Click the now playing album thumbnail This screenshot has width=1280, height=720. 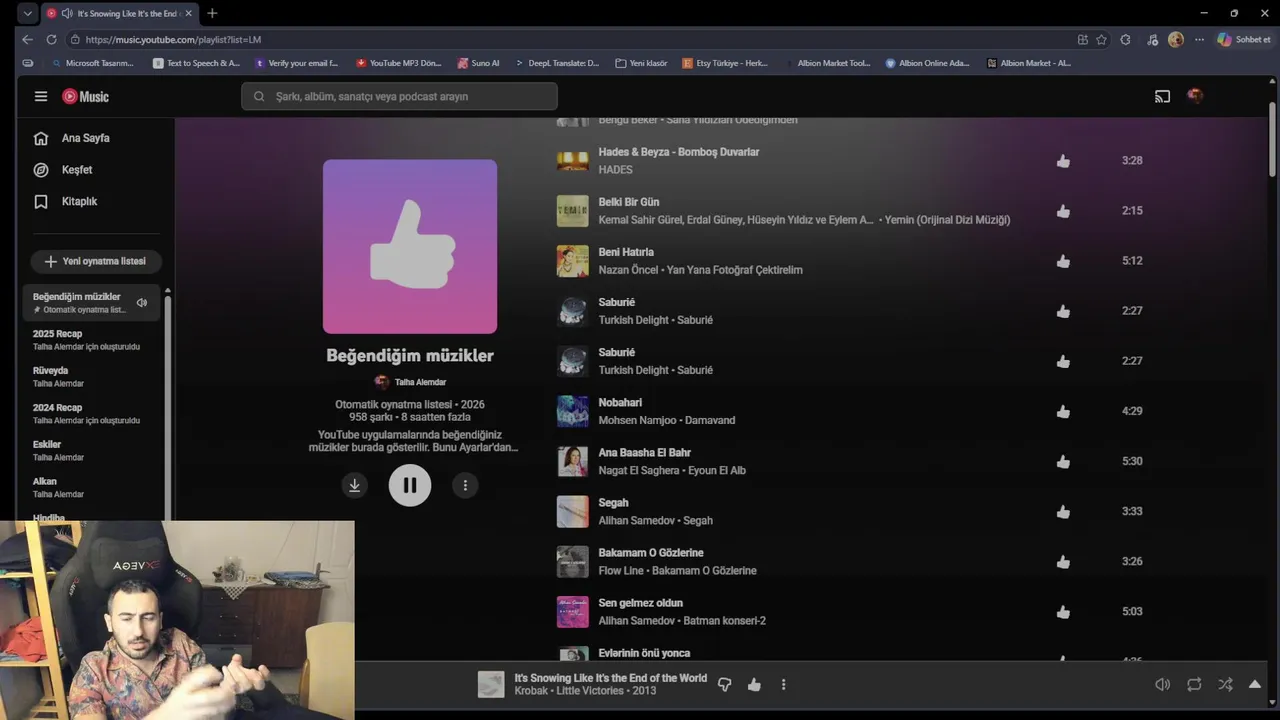click(491, 684)
